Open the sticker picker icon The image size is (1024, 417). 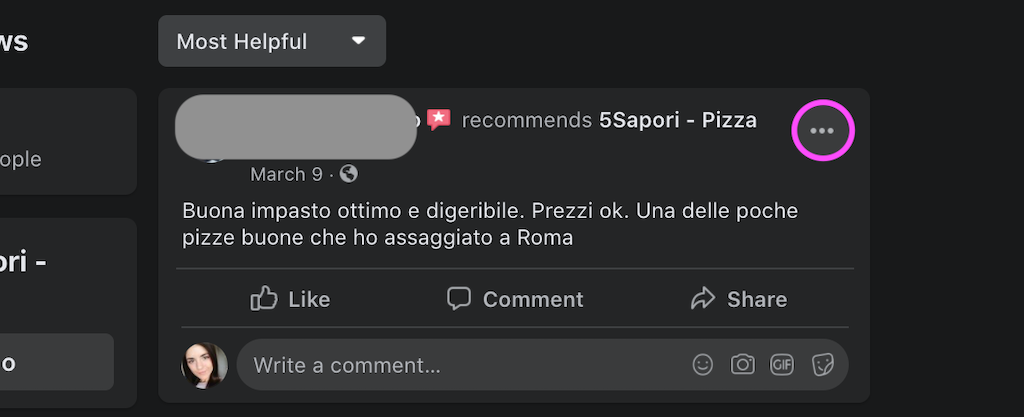pyautogui.click(x=822, y=365)
